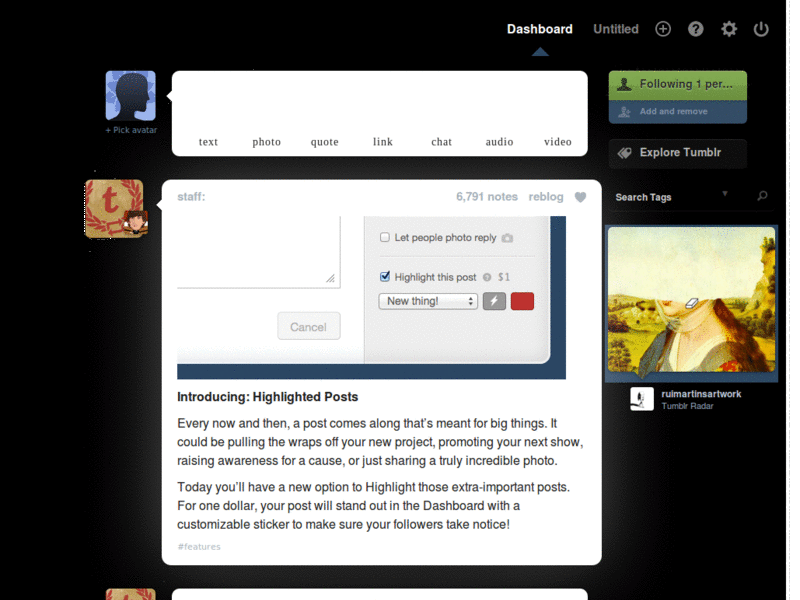Click the Following 1 person button
Image resolution: width=800 pixels, height=600 pixels.
point(678,85)
